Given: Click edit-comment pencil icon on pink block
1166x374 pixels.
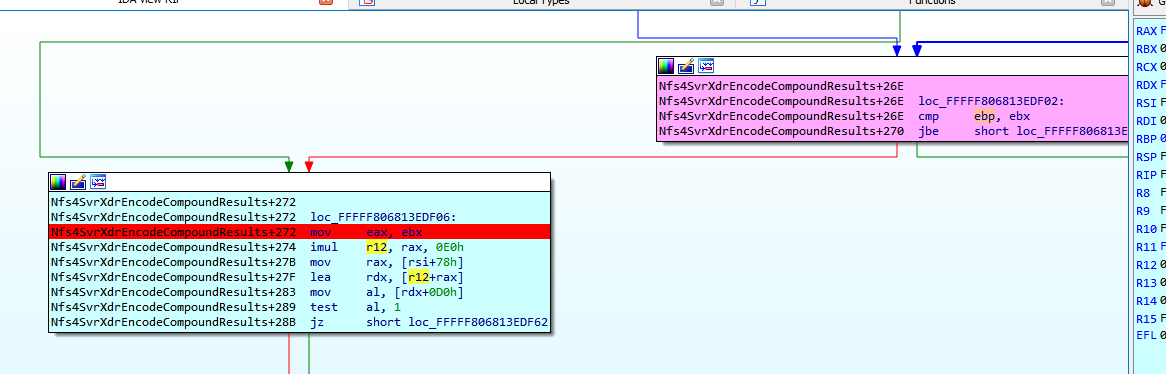Looking at the screenshot, I should pyautogui.click(x=686, y=66).
